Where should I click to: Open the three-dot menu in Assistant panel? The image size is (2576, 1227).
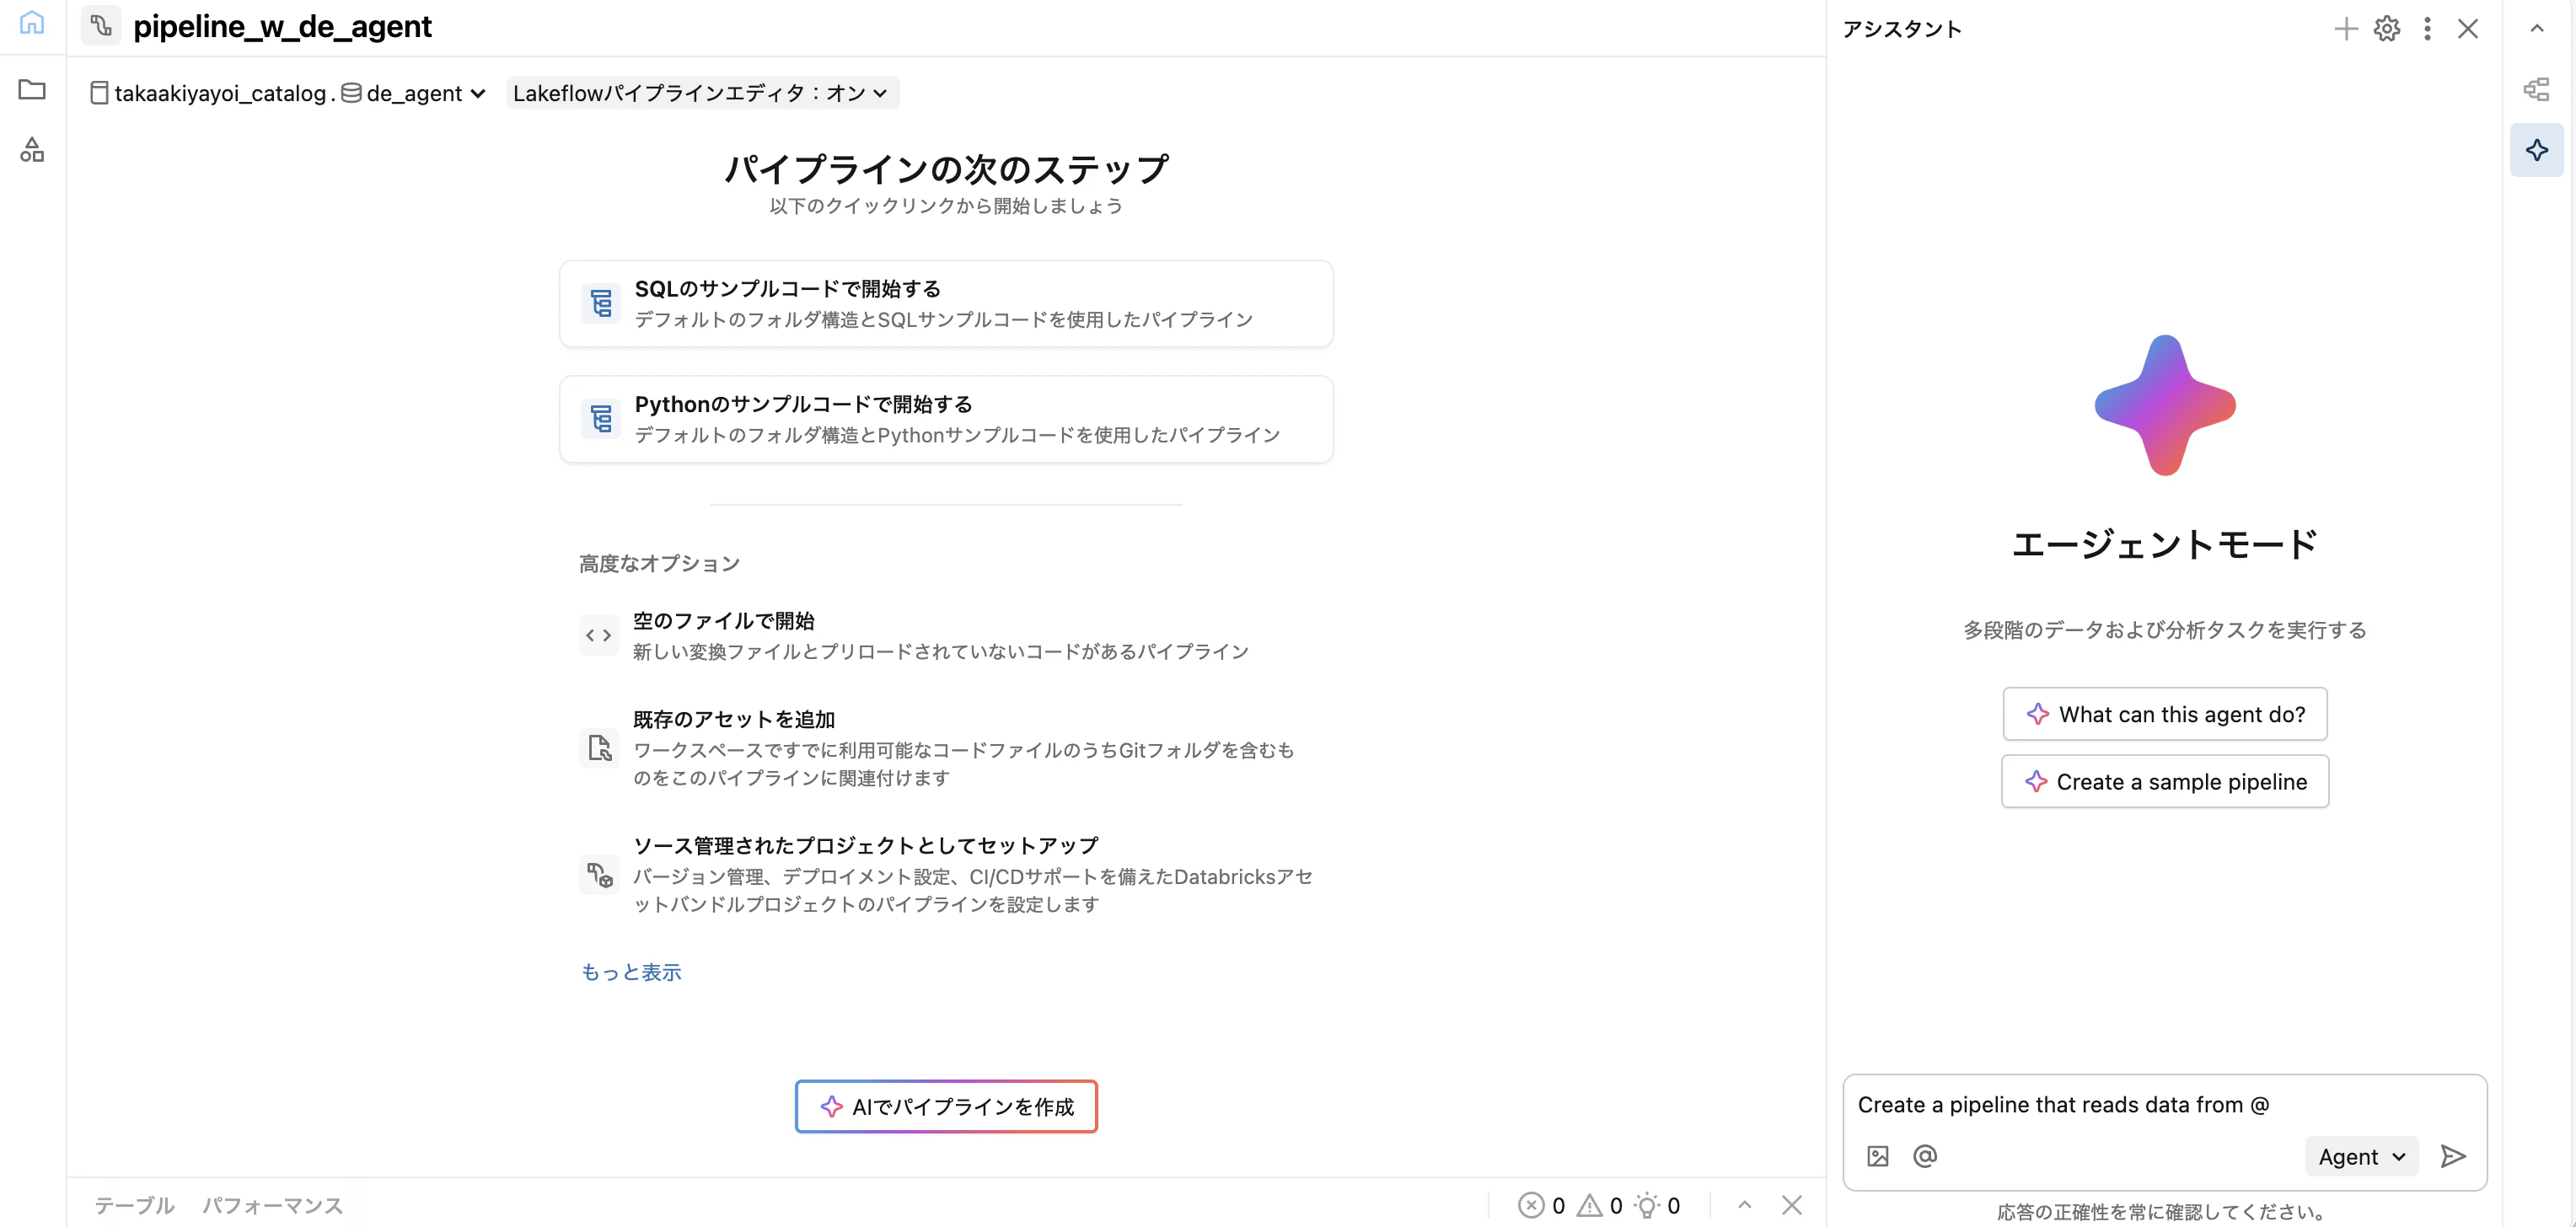tap(2428, 29)
